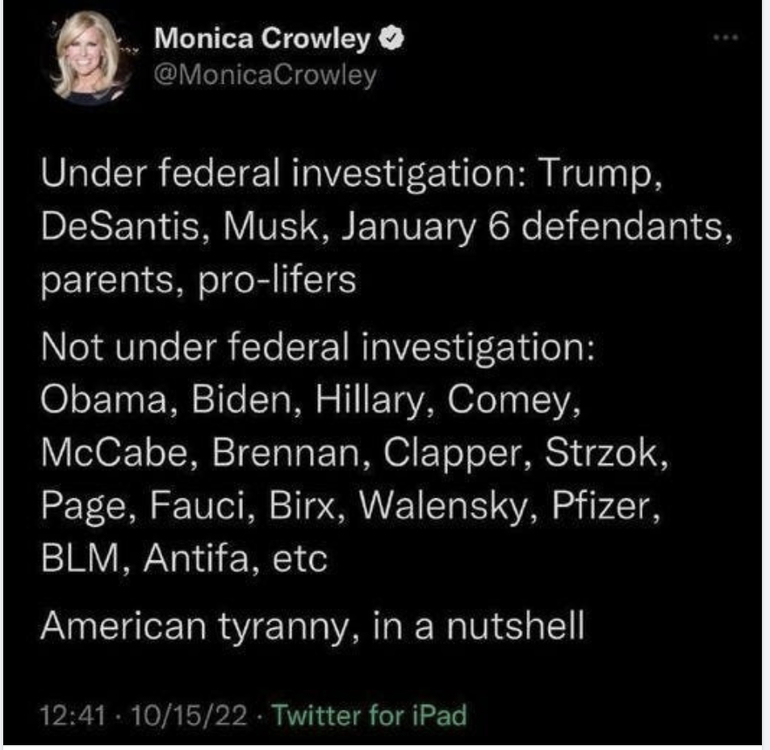Click the 'American tyranny, in a nutshell' line
770x750 pixels.
pos(311,625)
